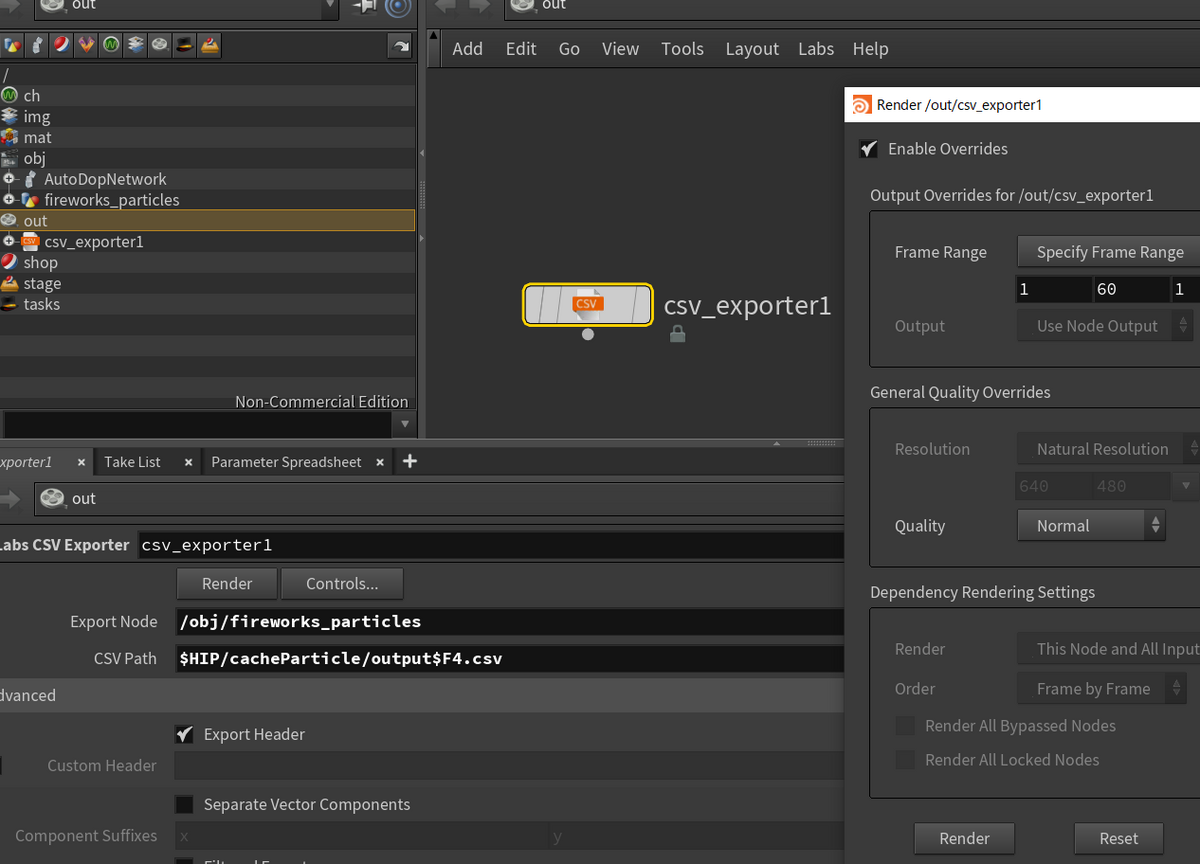This screenshot has height=864, width=1200.
Task: Expand the fireworks_particles tree item
Action: point(10,200)
